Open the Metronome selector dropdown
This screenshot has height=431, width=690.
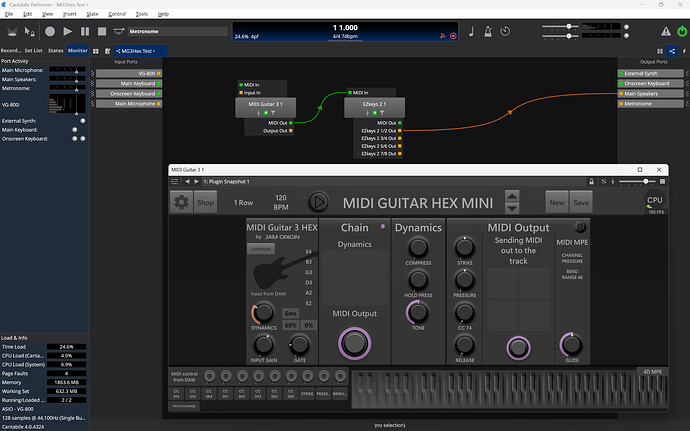click(x=174, y=32)
